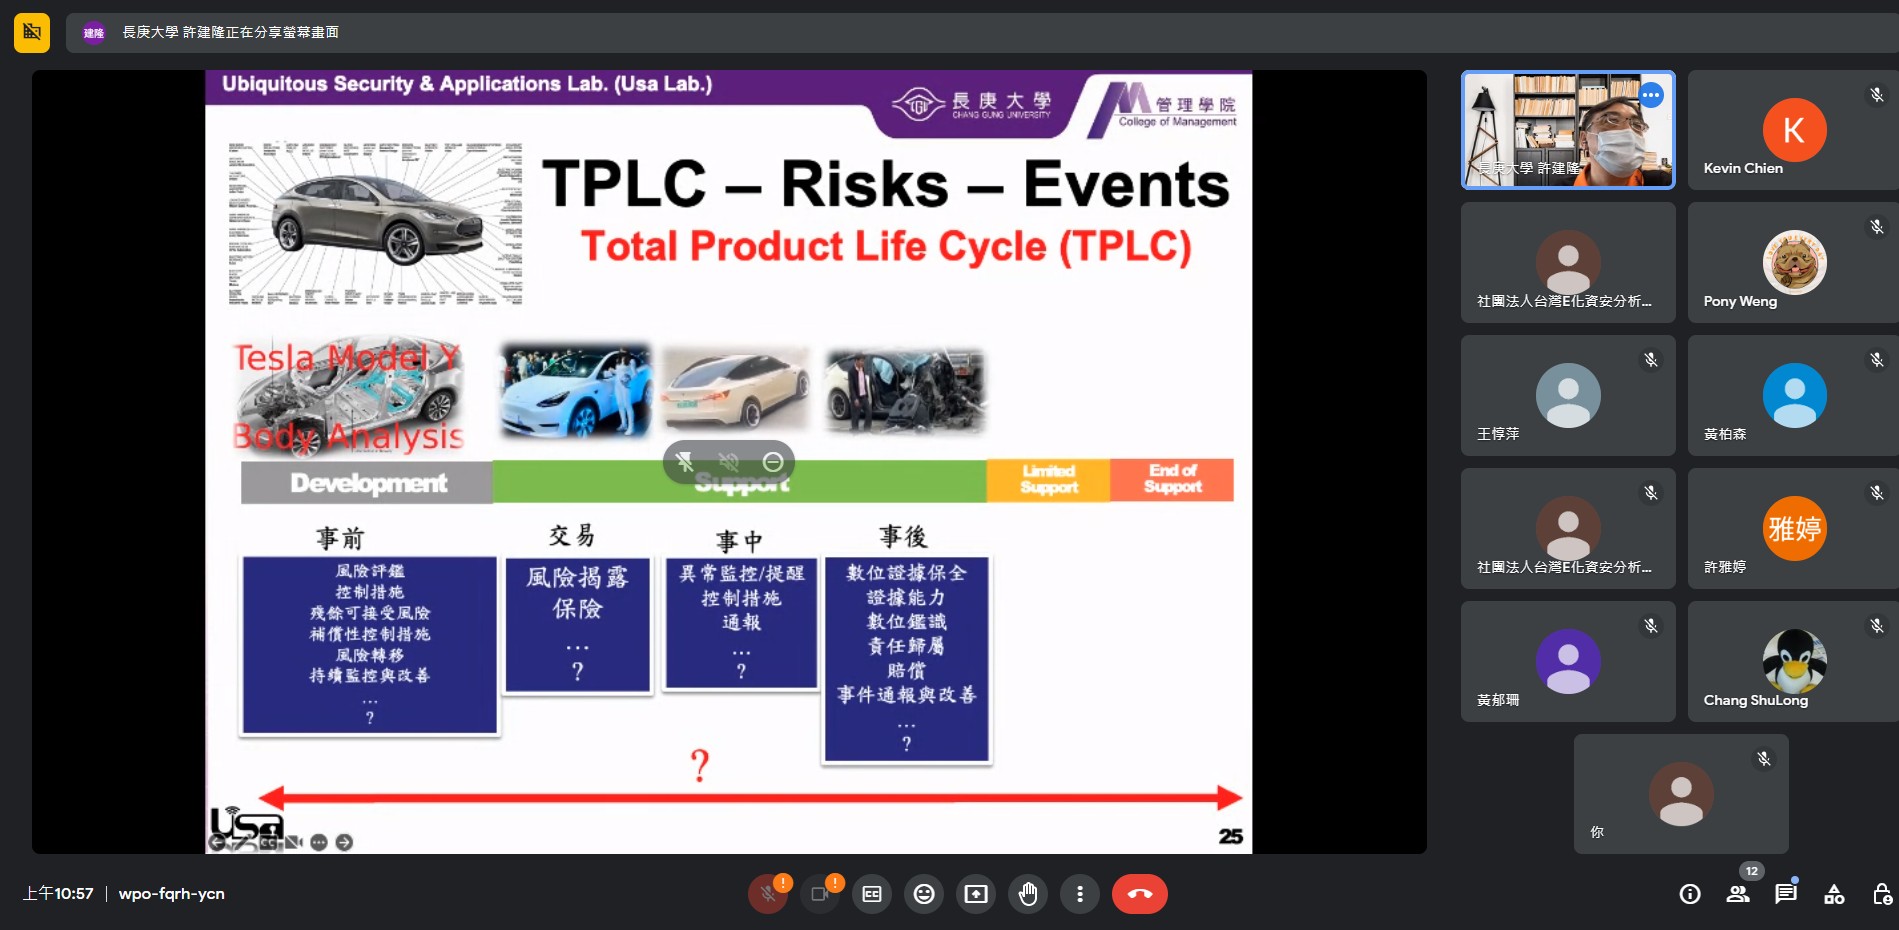Select the Pony Weng participant tile
Screen dimensions: 1899x930
(x=1794, y=263)
